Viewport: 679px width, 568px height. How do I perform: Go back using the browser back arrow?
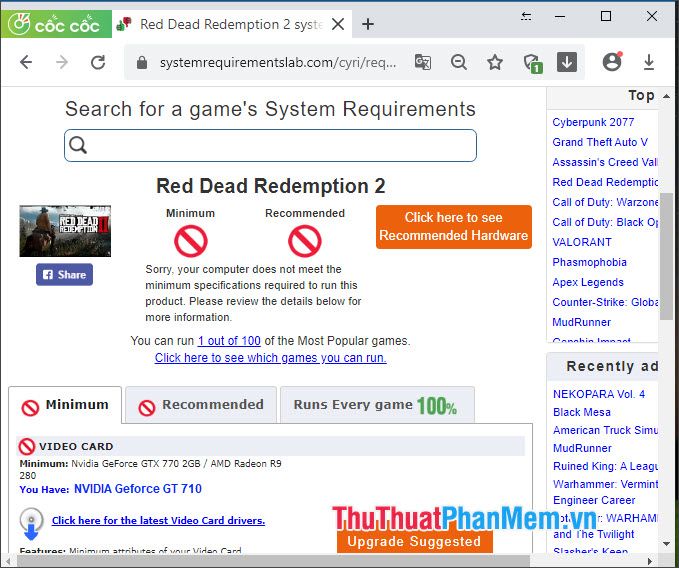pos(26,62)
